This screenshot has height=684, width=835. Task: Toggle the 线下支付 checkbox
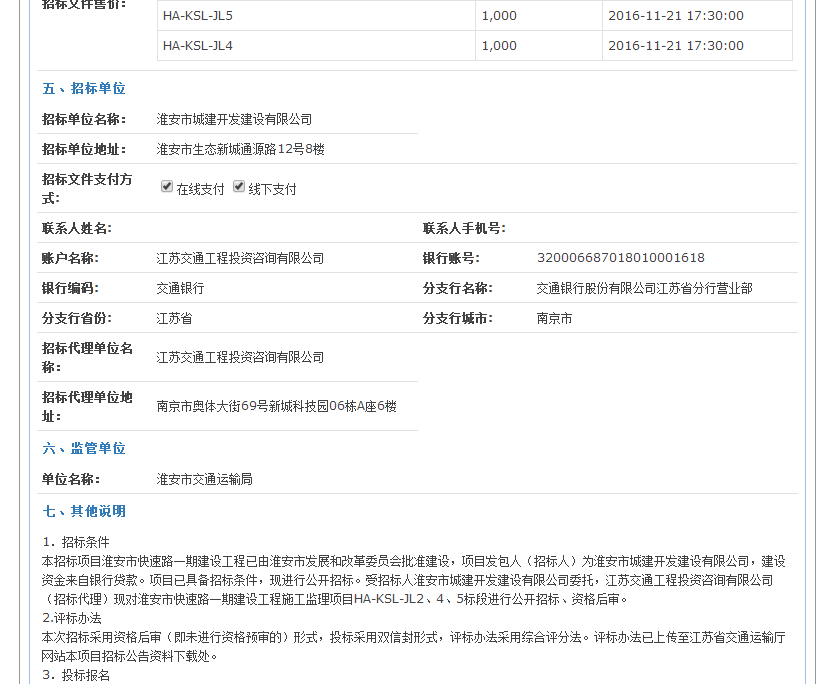click(239, 186)
